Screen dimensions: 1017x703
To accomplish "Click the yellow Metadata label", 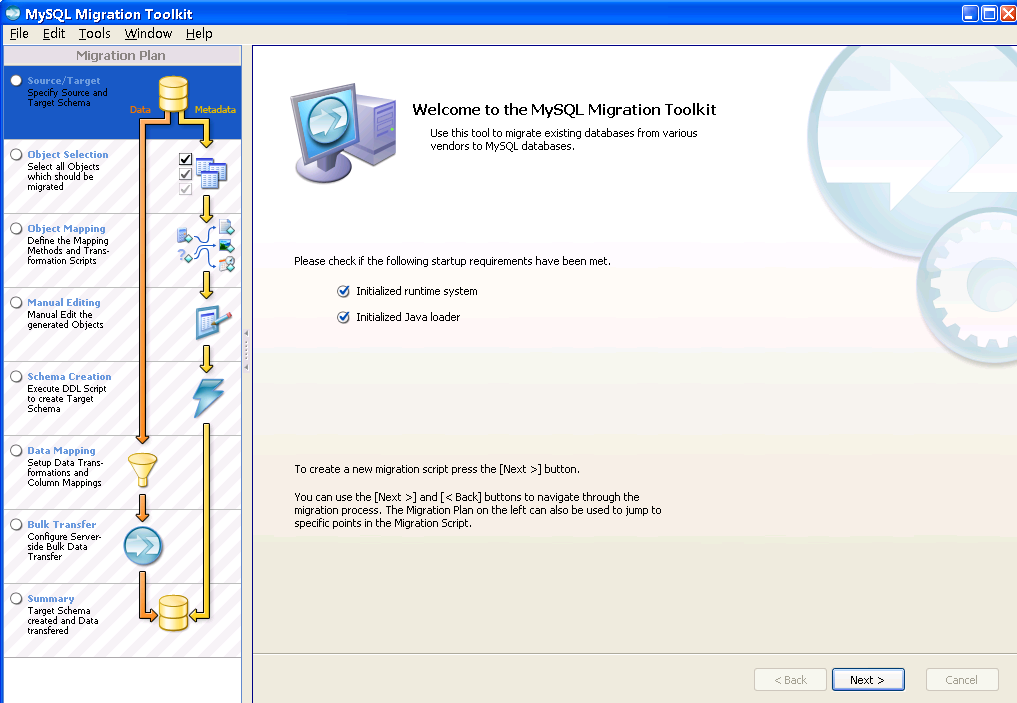I will pyautogui.click(x=215, y=110).
